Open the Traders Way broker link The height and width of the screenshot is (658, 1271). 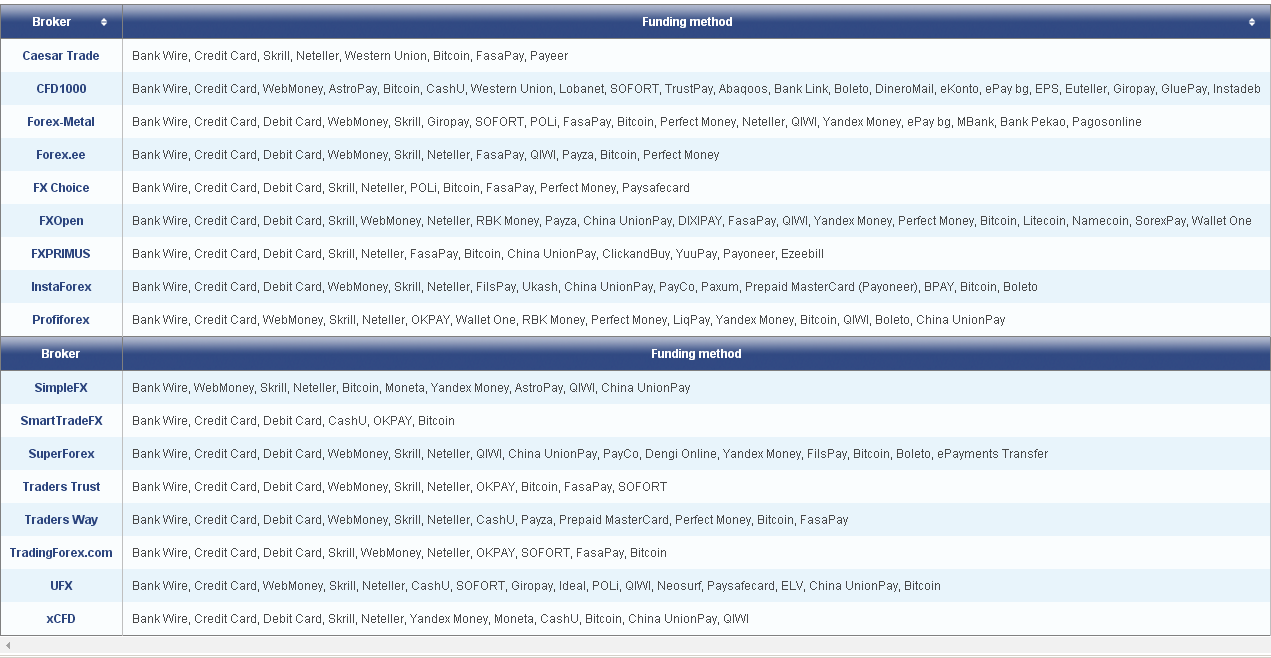coord(61,520)
